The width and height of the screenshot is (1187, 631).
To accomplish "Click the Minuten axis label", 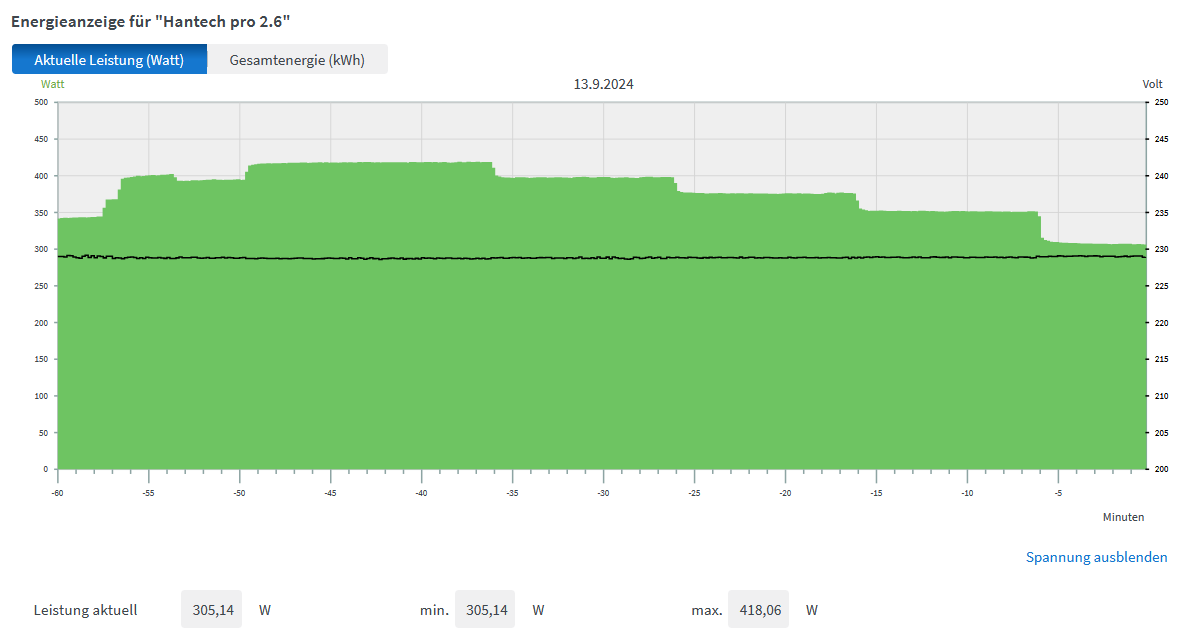I will coord(1123,517).
